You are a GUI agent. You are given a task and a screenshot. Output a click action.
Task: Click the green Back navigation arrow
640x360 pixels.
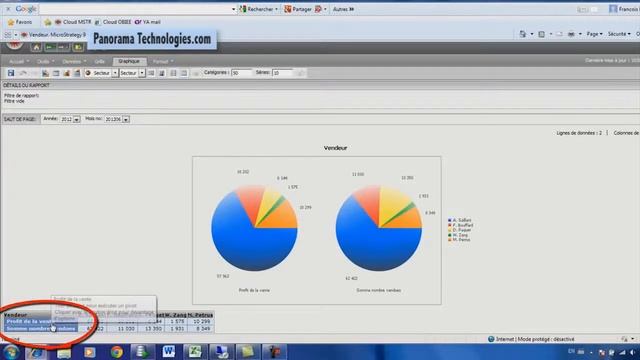coord(50,48)
